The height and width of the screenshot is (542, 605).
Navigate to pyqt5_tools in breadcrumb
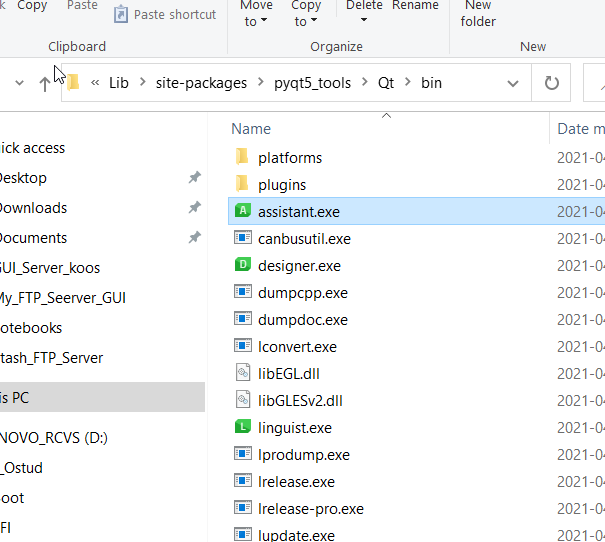pos(313,83)
